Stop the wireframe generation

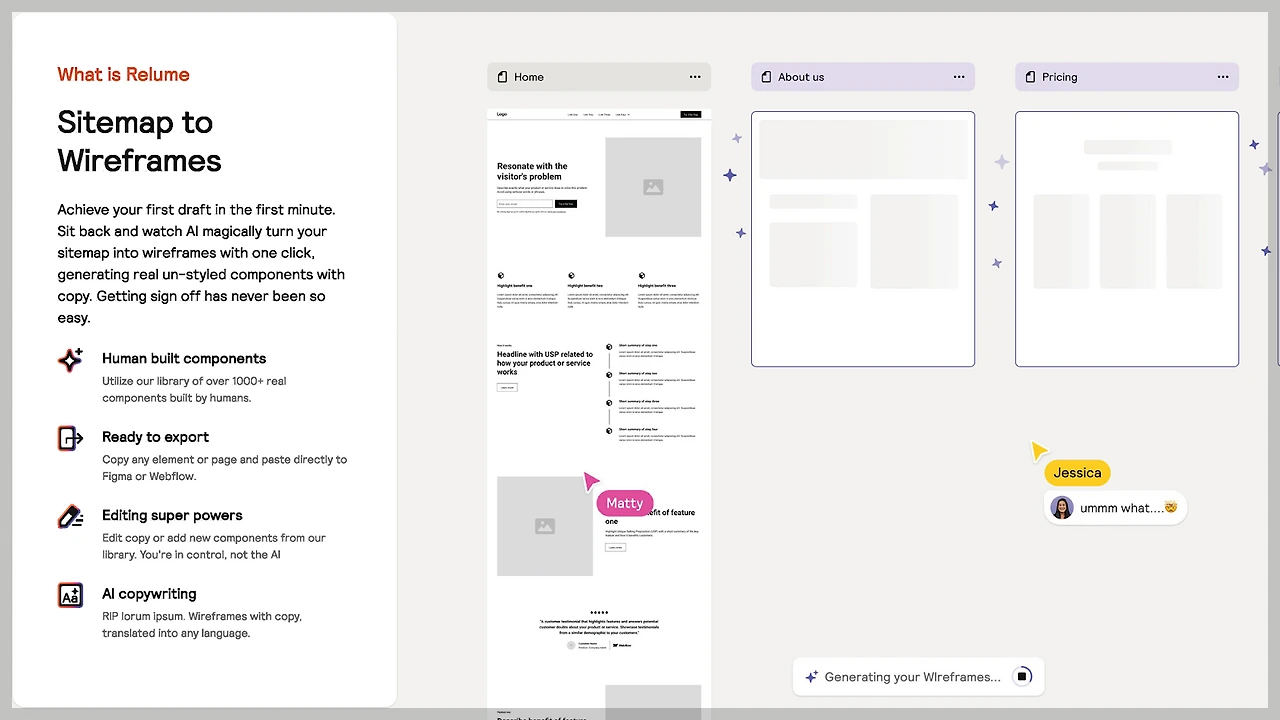click(x=1022, y=677)
